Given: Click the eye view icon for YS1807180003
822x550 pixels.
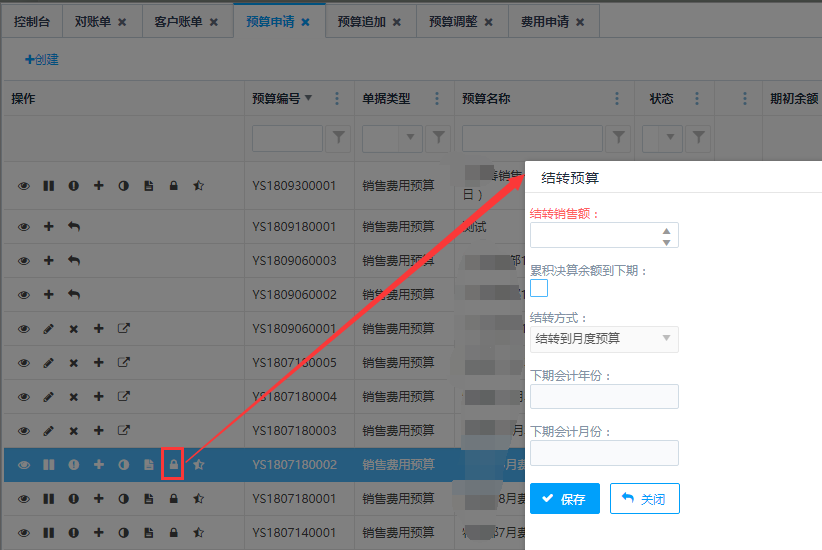Looking at the screenshot, I should point(24,431).
